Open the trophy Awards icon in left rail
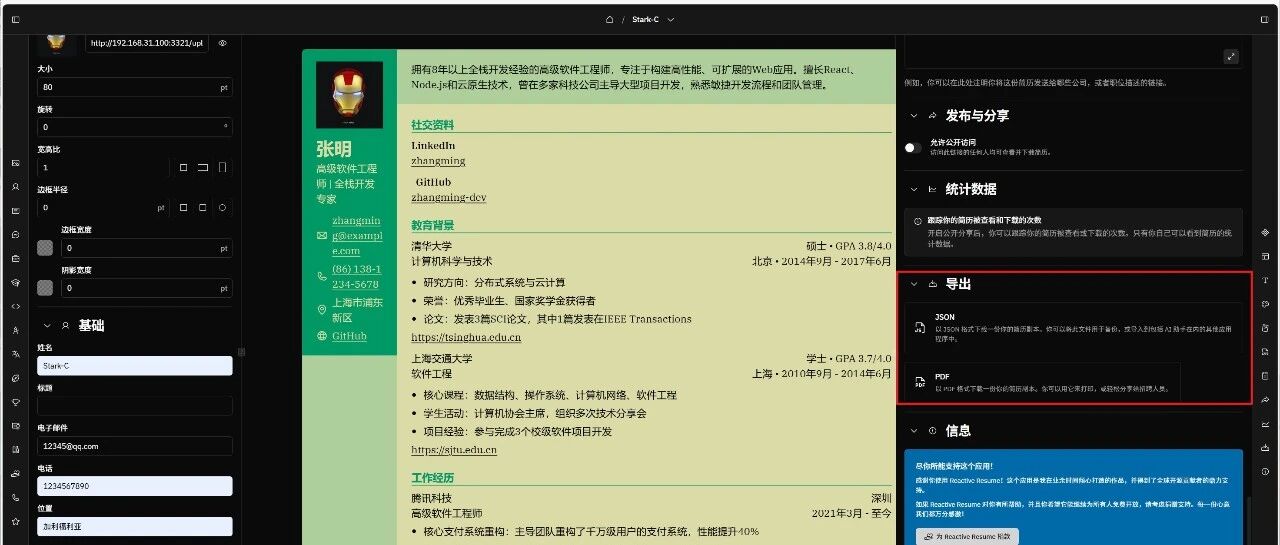 click(x=15, y=402)
